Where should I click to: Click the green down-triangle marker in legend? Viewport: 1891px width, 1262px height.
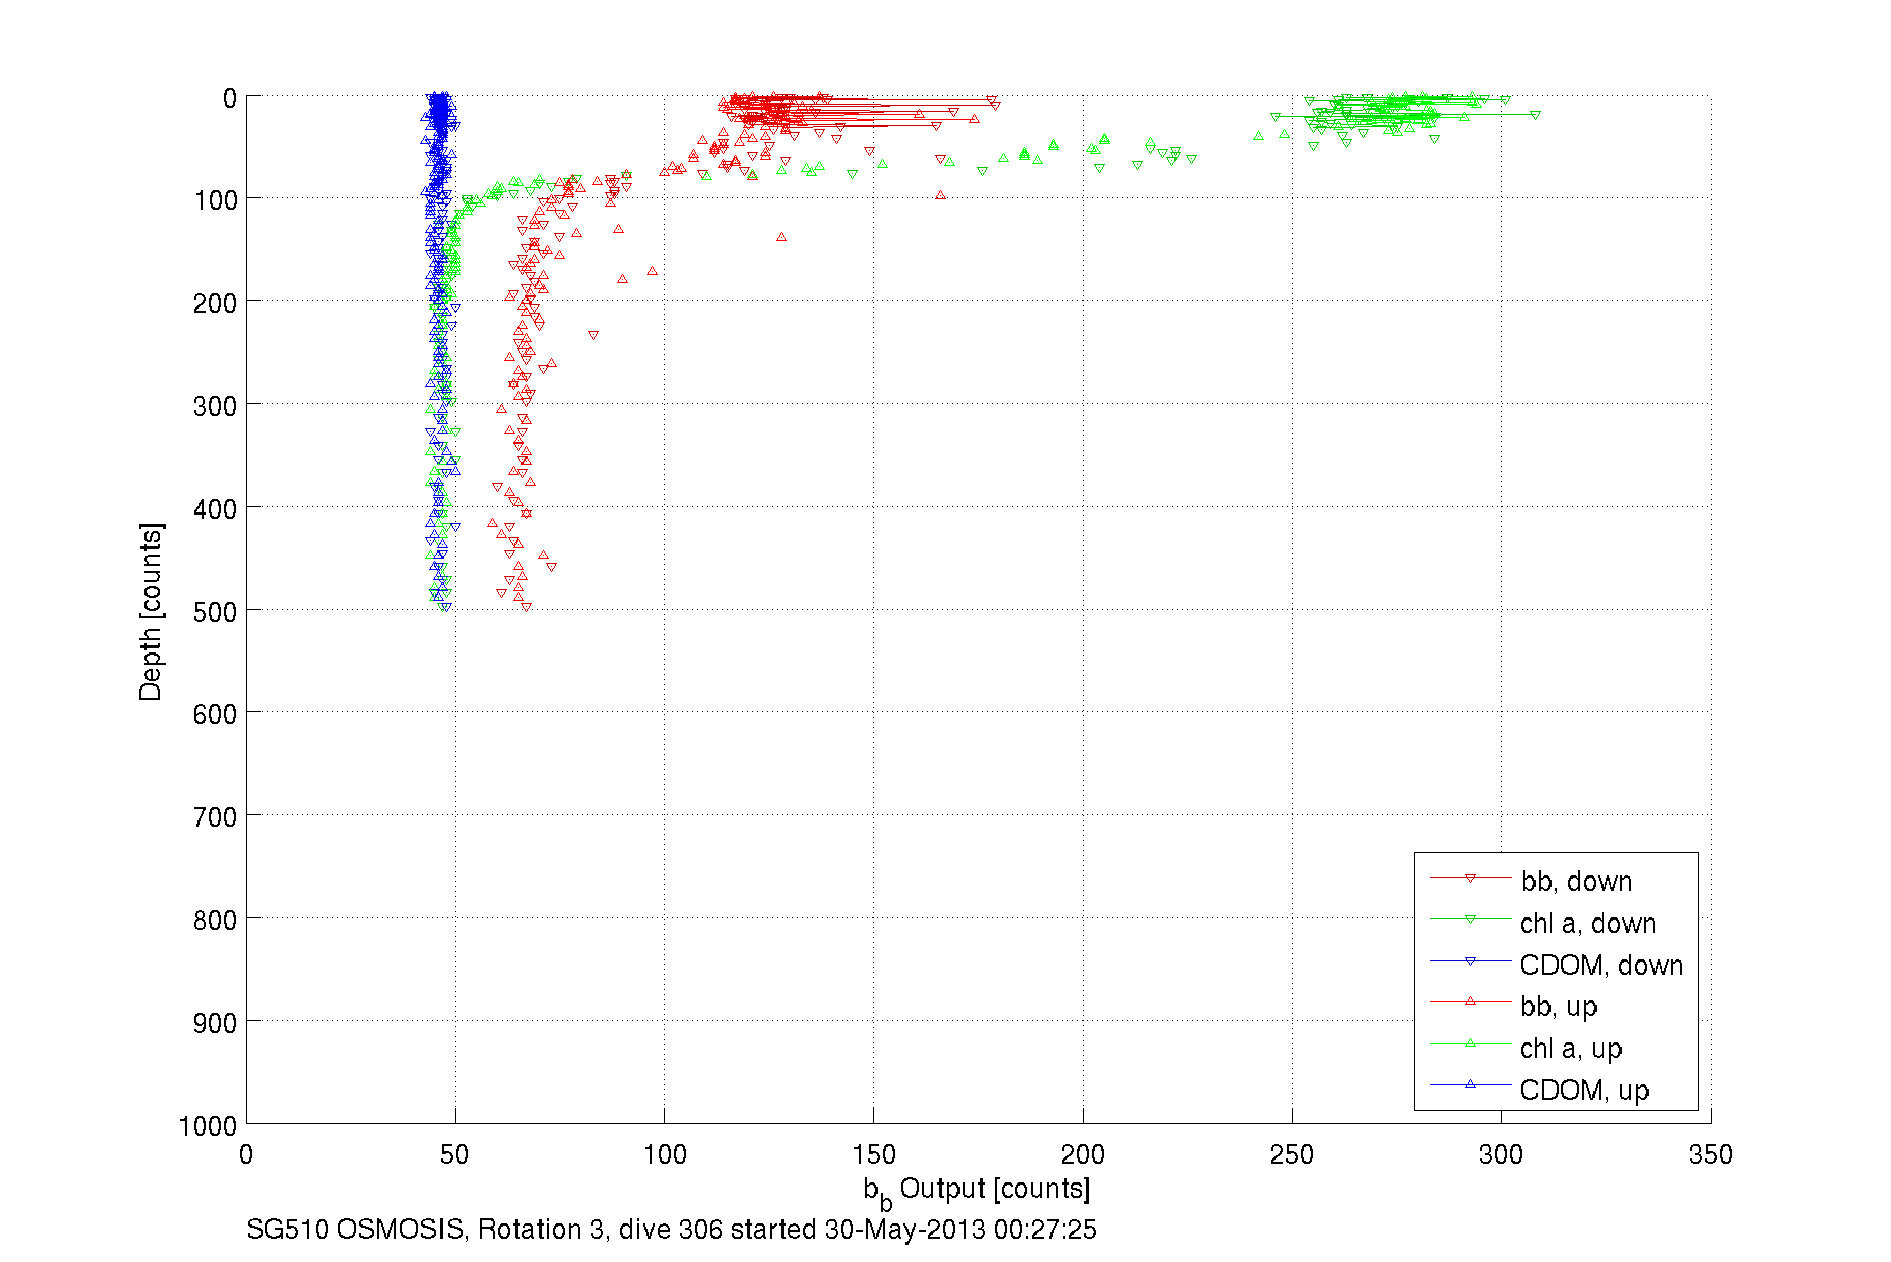[1470, 919]
